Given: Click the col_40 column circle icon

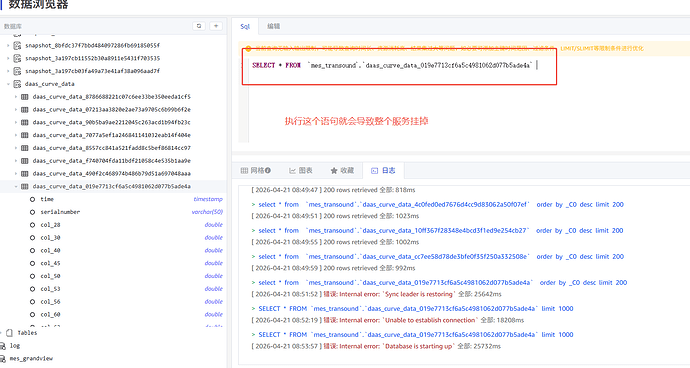Looking at the screenshot, I should [33, 250].
